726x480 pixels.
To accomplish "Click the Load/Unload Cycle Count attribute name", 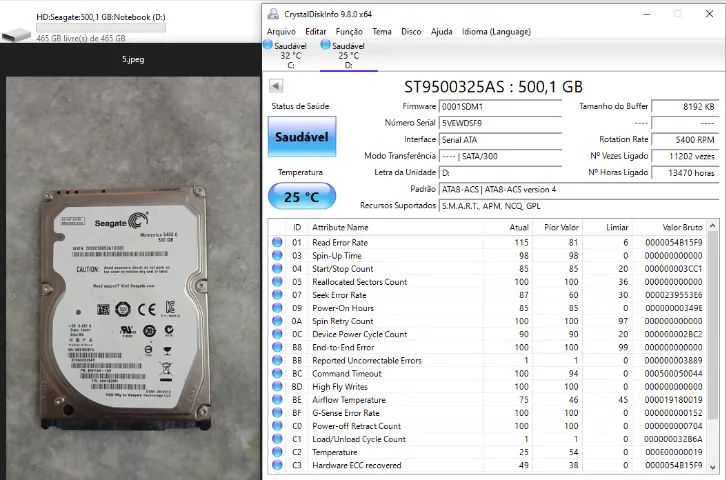I will [359, 439].
